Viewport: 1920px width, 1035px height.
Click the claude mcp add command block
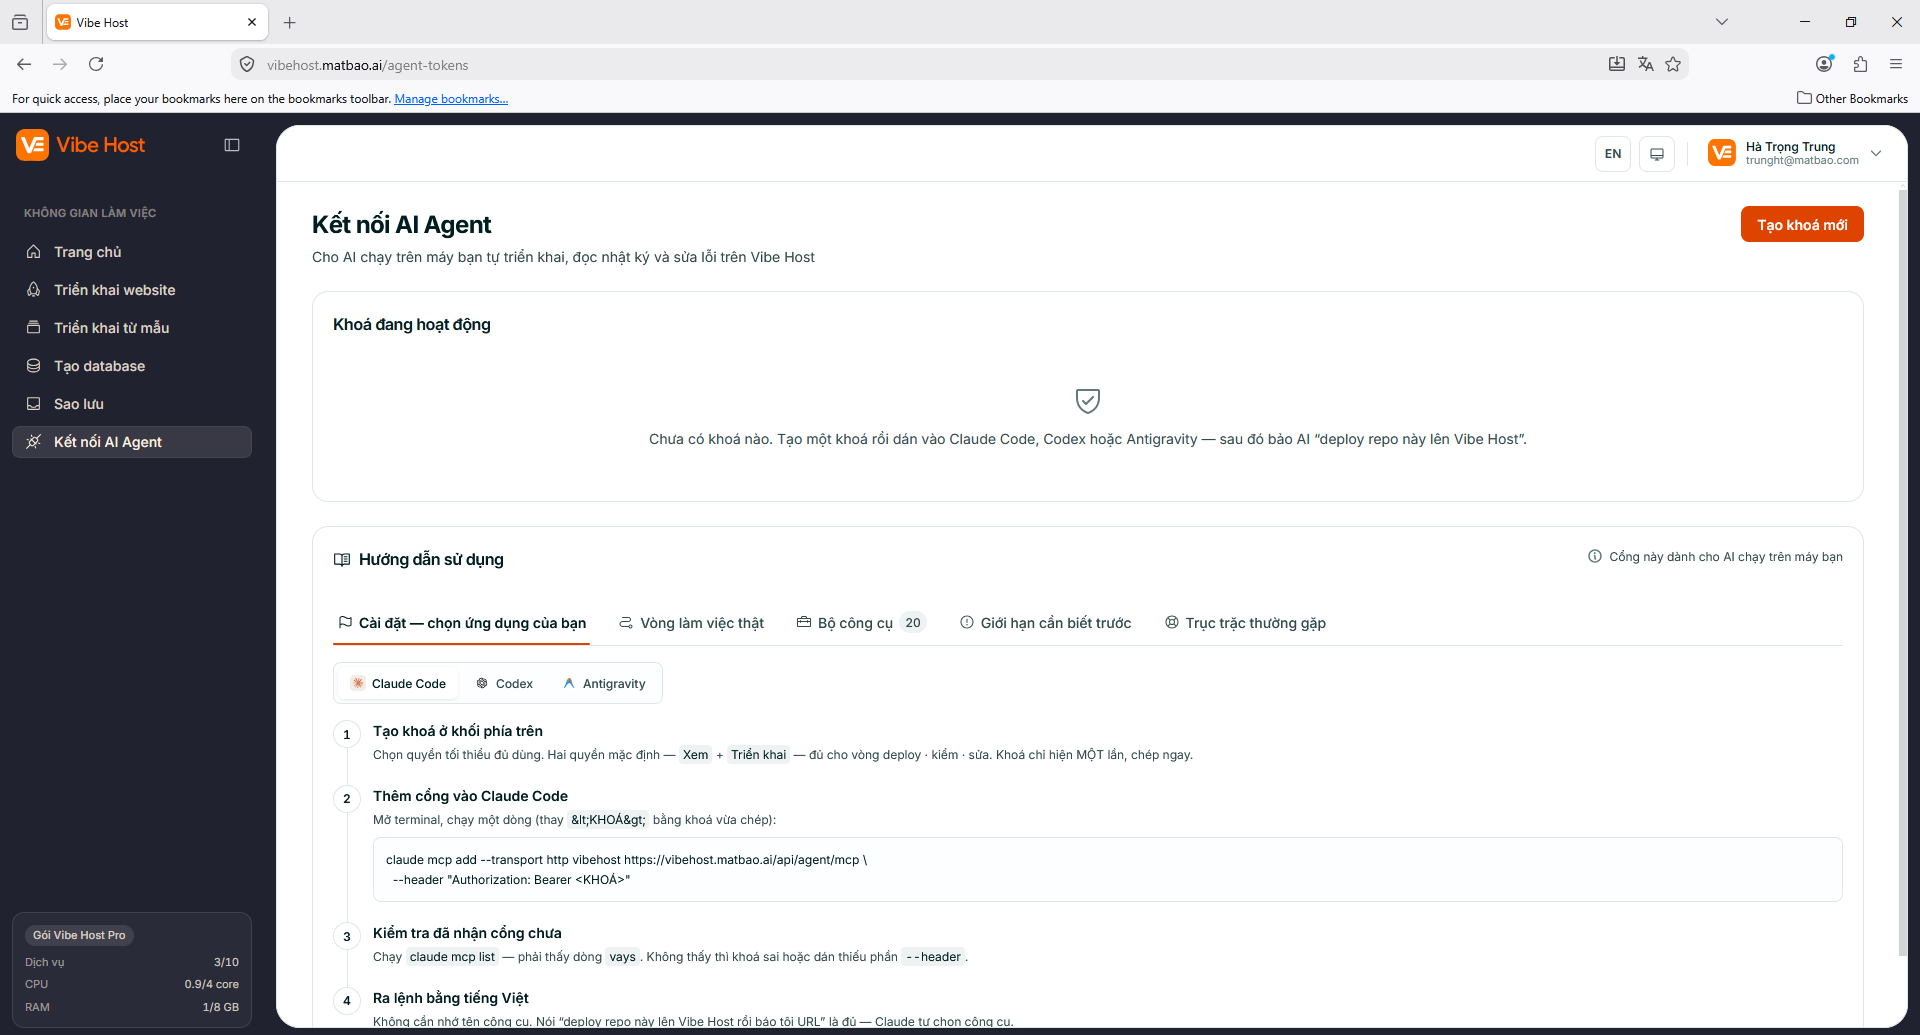coord(1108,870)
